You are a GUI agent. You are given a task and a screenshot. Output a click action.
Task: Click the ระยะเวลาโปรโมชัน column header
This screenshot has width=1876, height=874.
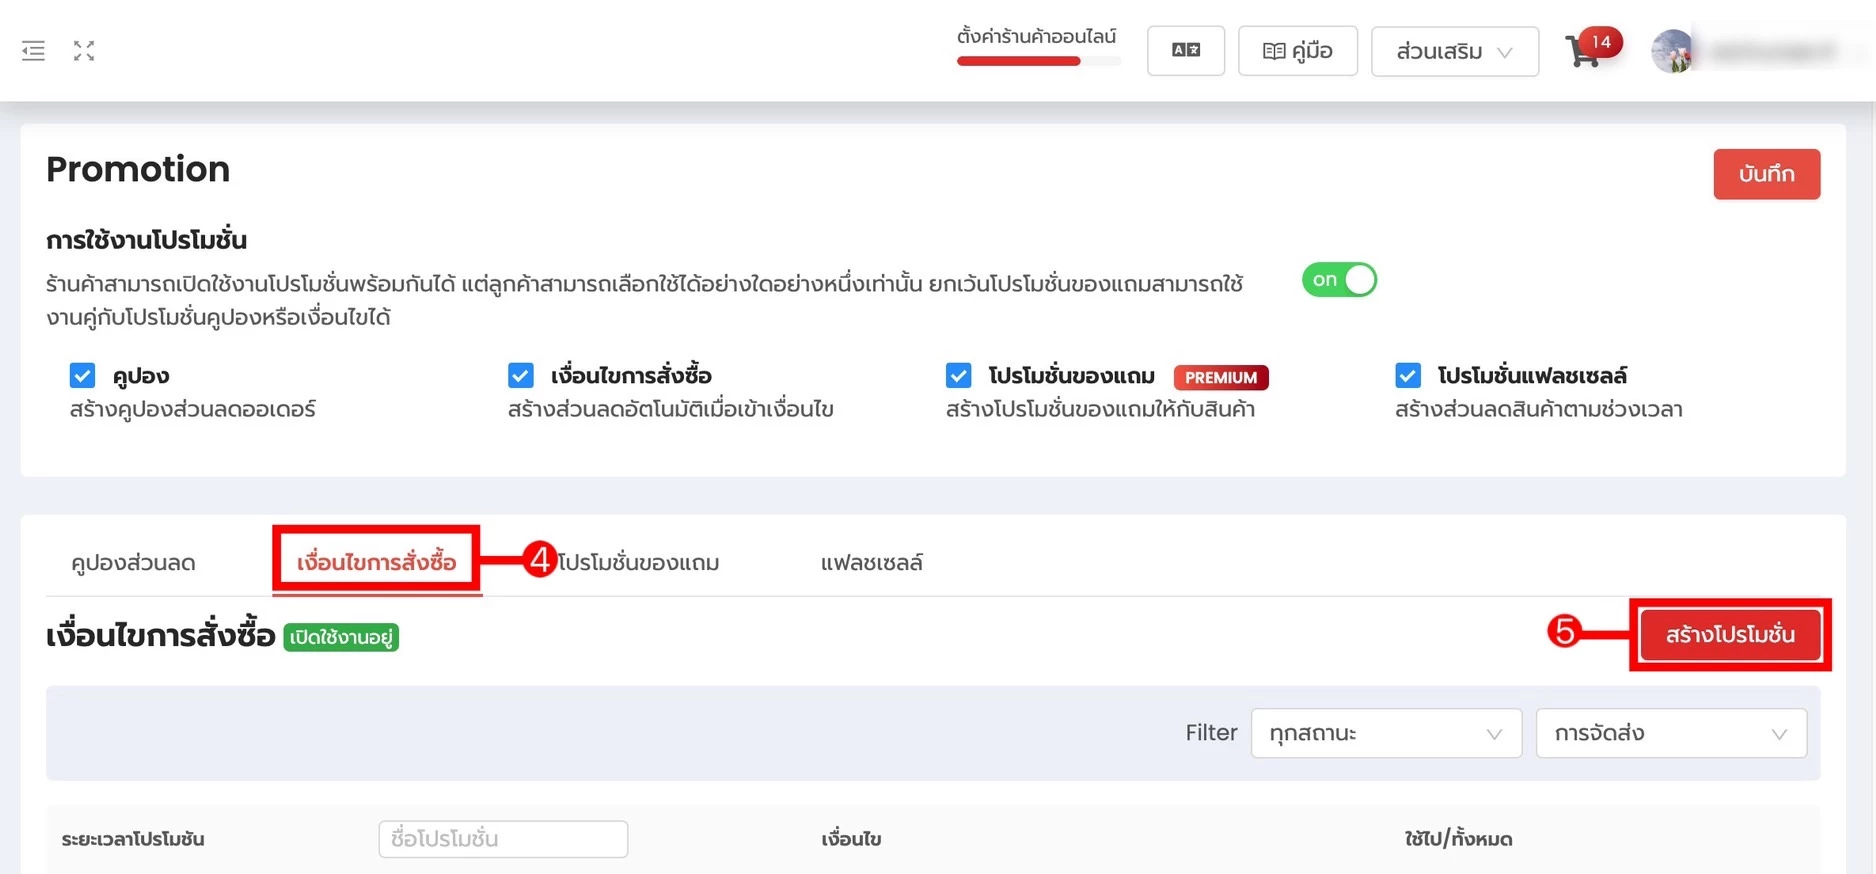point(133,839)
